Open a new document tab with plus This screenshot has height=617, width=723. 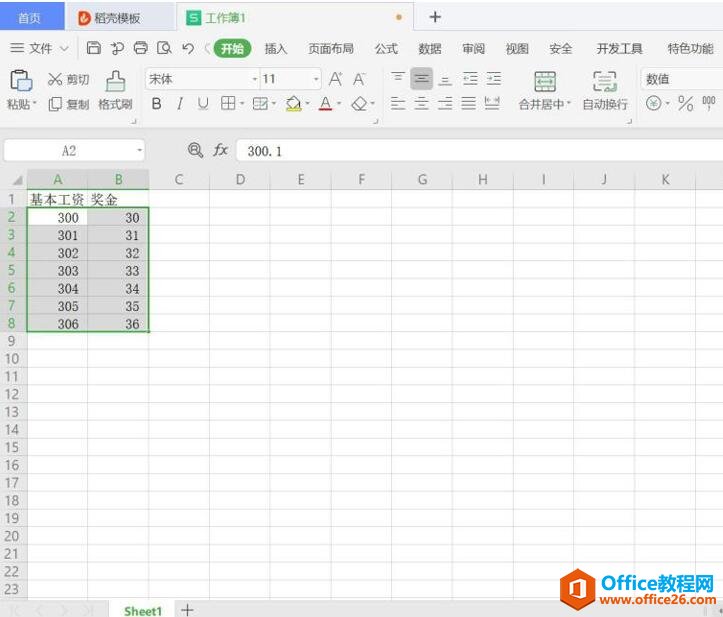(x=435, y=17)
